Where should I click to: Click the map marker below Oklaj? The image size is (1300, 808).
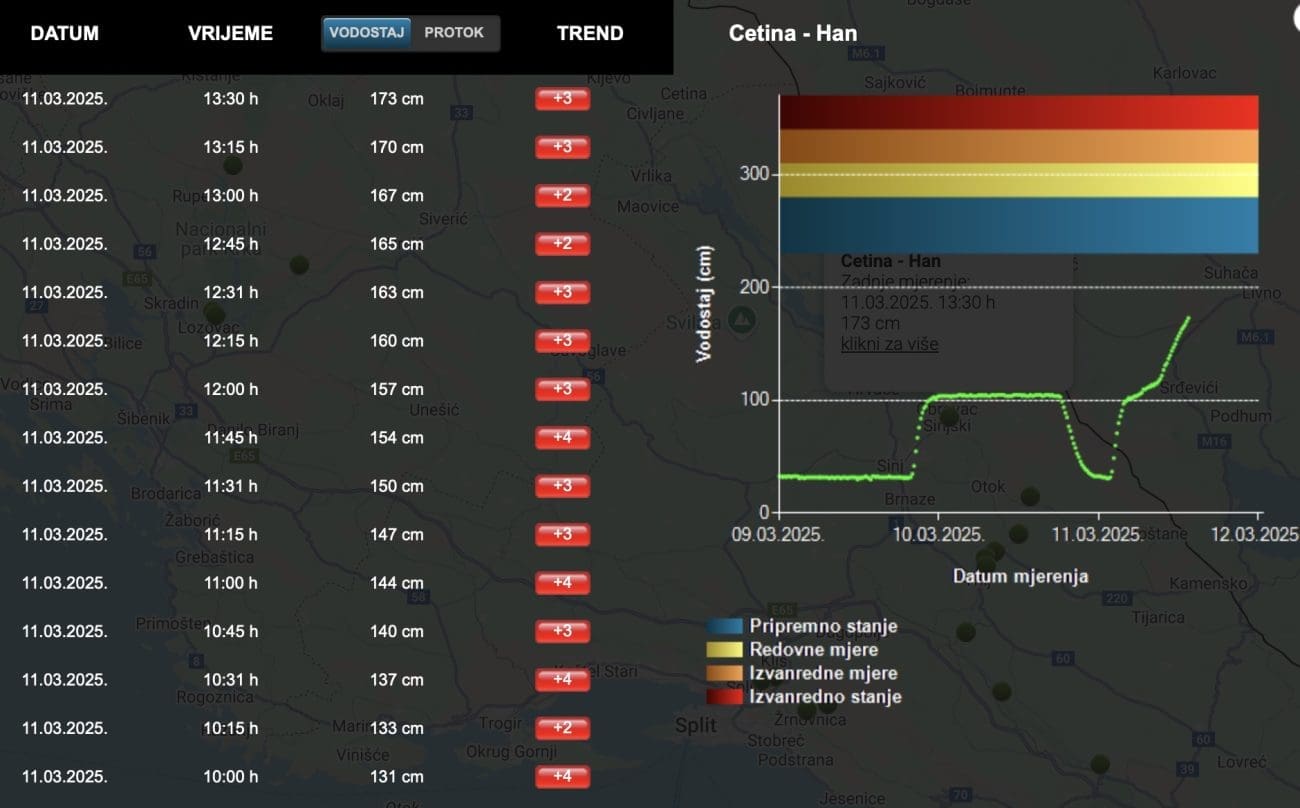[233, 165]
